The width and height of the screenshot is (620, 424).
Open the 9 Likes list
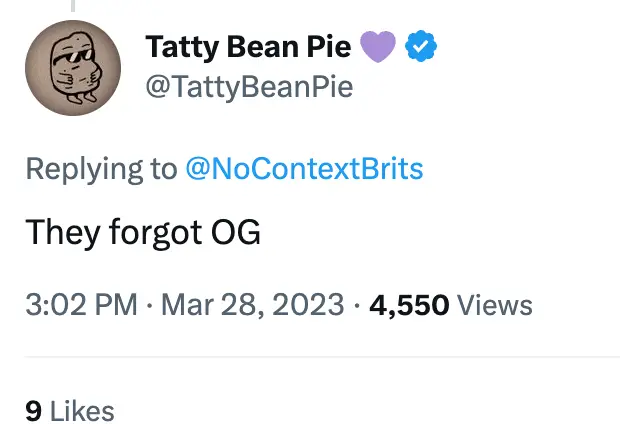tap(70, 410)
